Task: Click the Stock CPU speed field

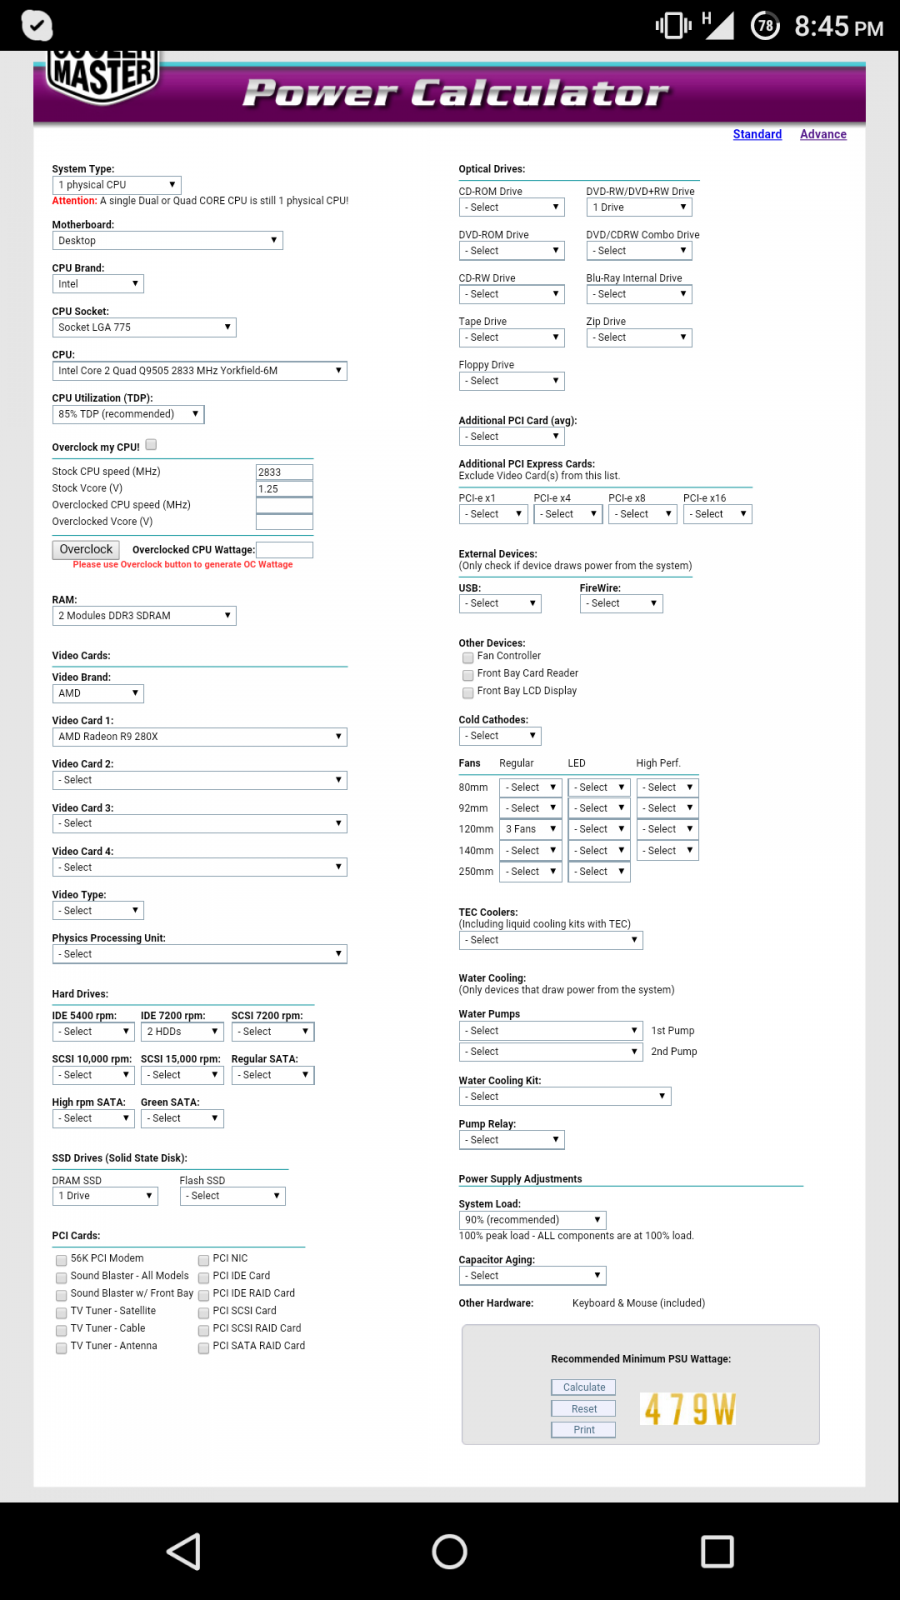Action: tap(285, 472)
